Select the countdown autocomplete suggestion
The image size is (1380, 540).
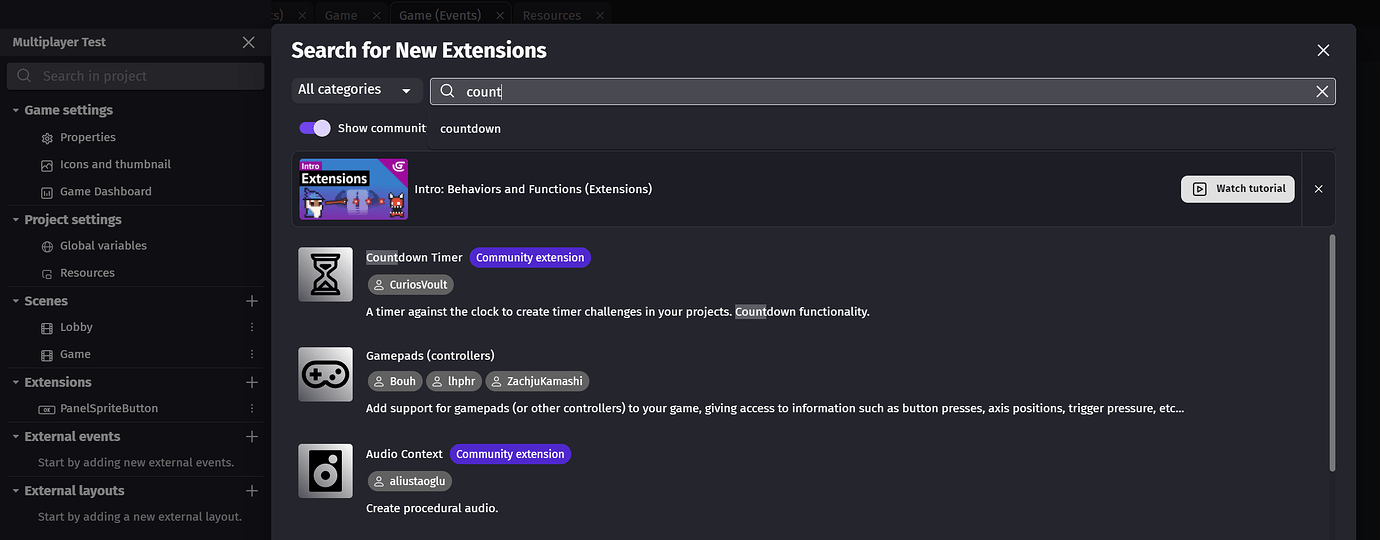tap(470, 129)
